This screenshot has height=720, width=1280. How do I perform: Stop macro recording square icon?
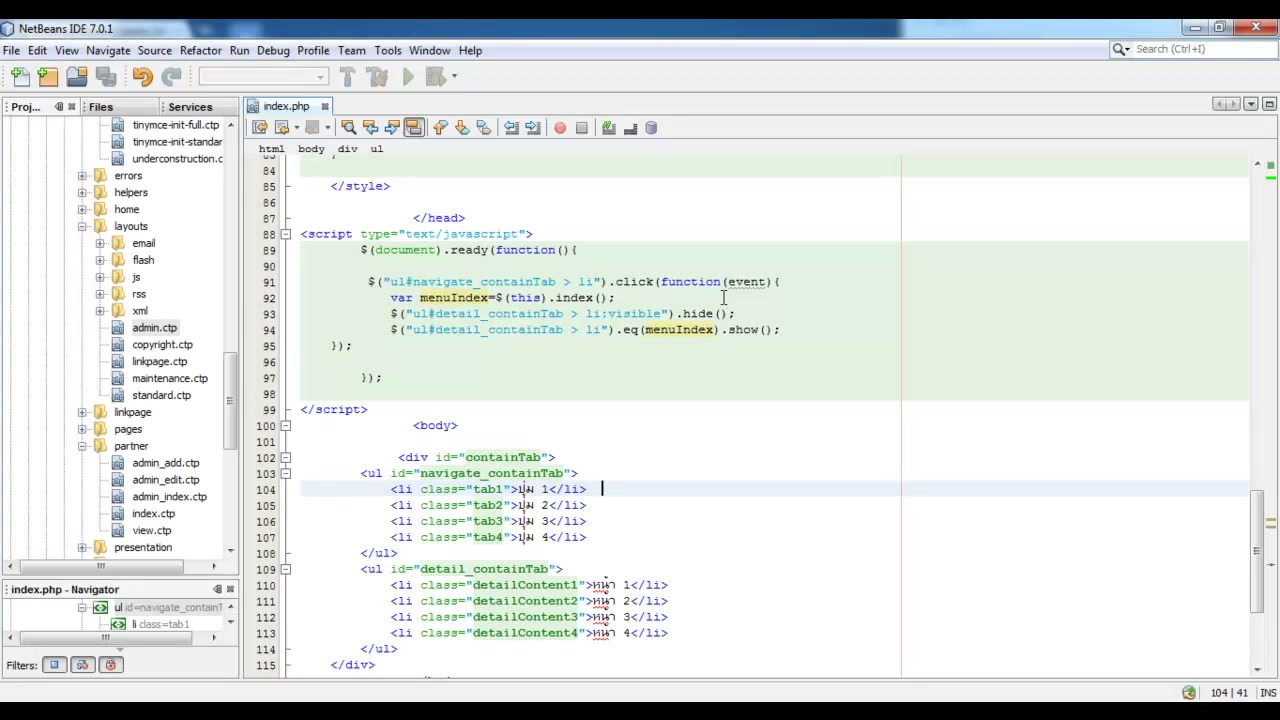pos(582,128)
